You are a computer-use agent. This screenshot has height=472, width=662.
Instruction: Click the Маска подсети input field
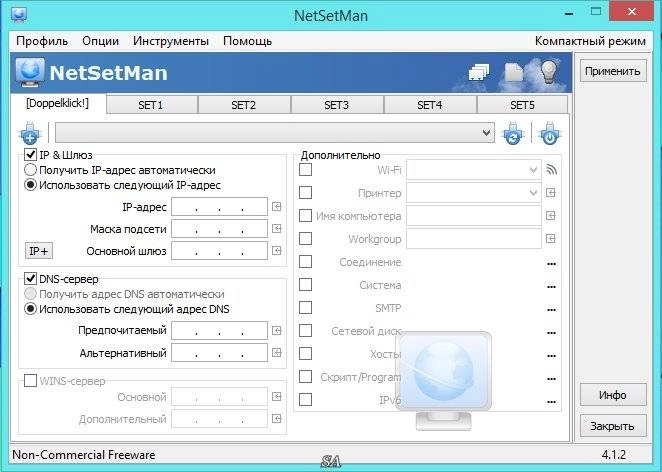[219, 229]
